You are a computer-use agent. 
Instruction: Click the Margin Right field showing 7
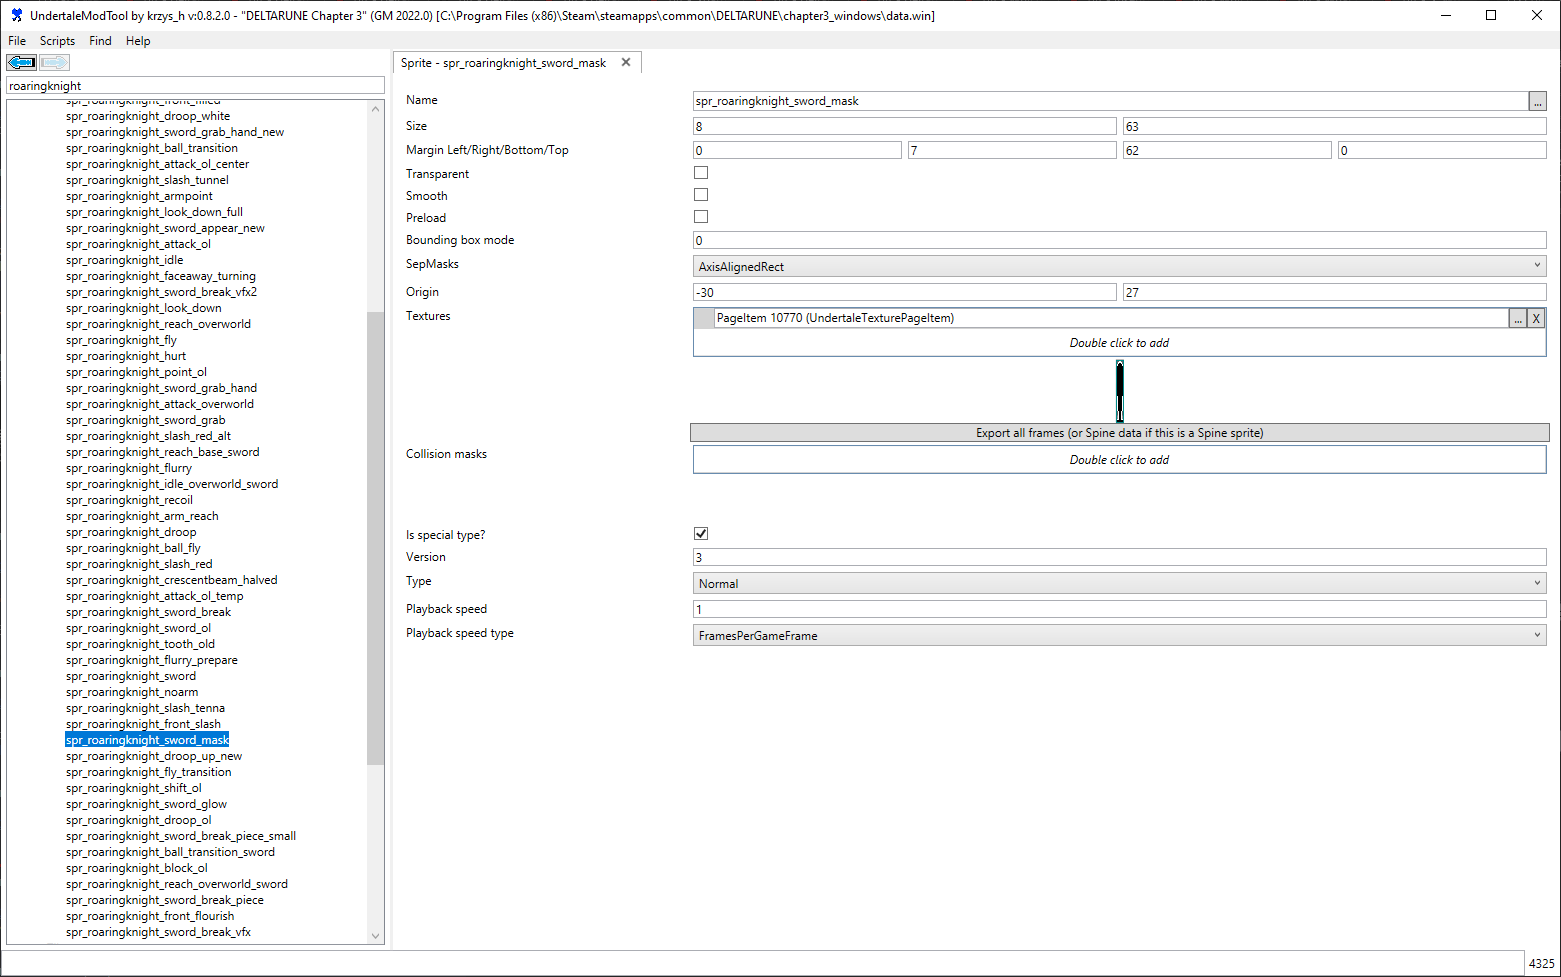click(x=1012, y=151)
